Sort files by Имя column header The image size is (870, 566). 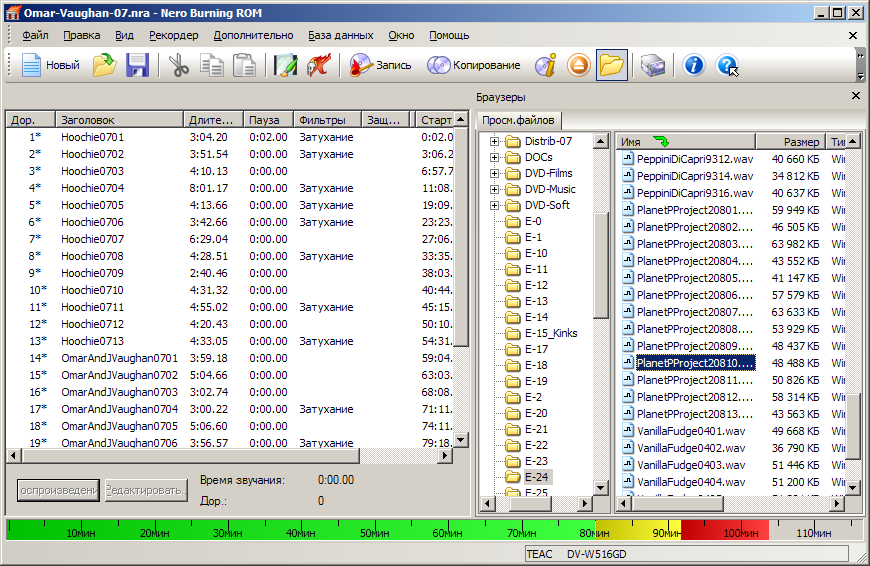[x=686, y=142]
